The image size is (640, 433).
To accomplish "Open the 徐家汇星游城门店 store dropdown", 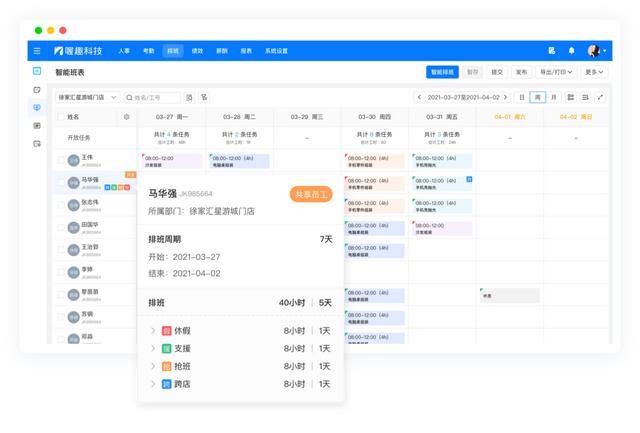I will [x=87, y=97].
